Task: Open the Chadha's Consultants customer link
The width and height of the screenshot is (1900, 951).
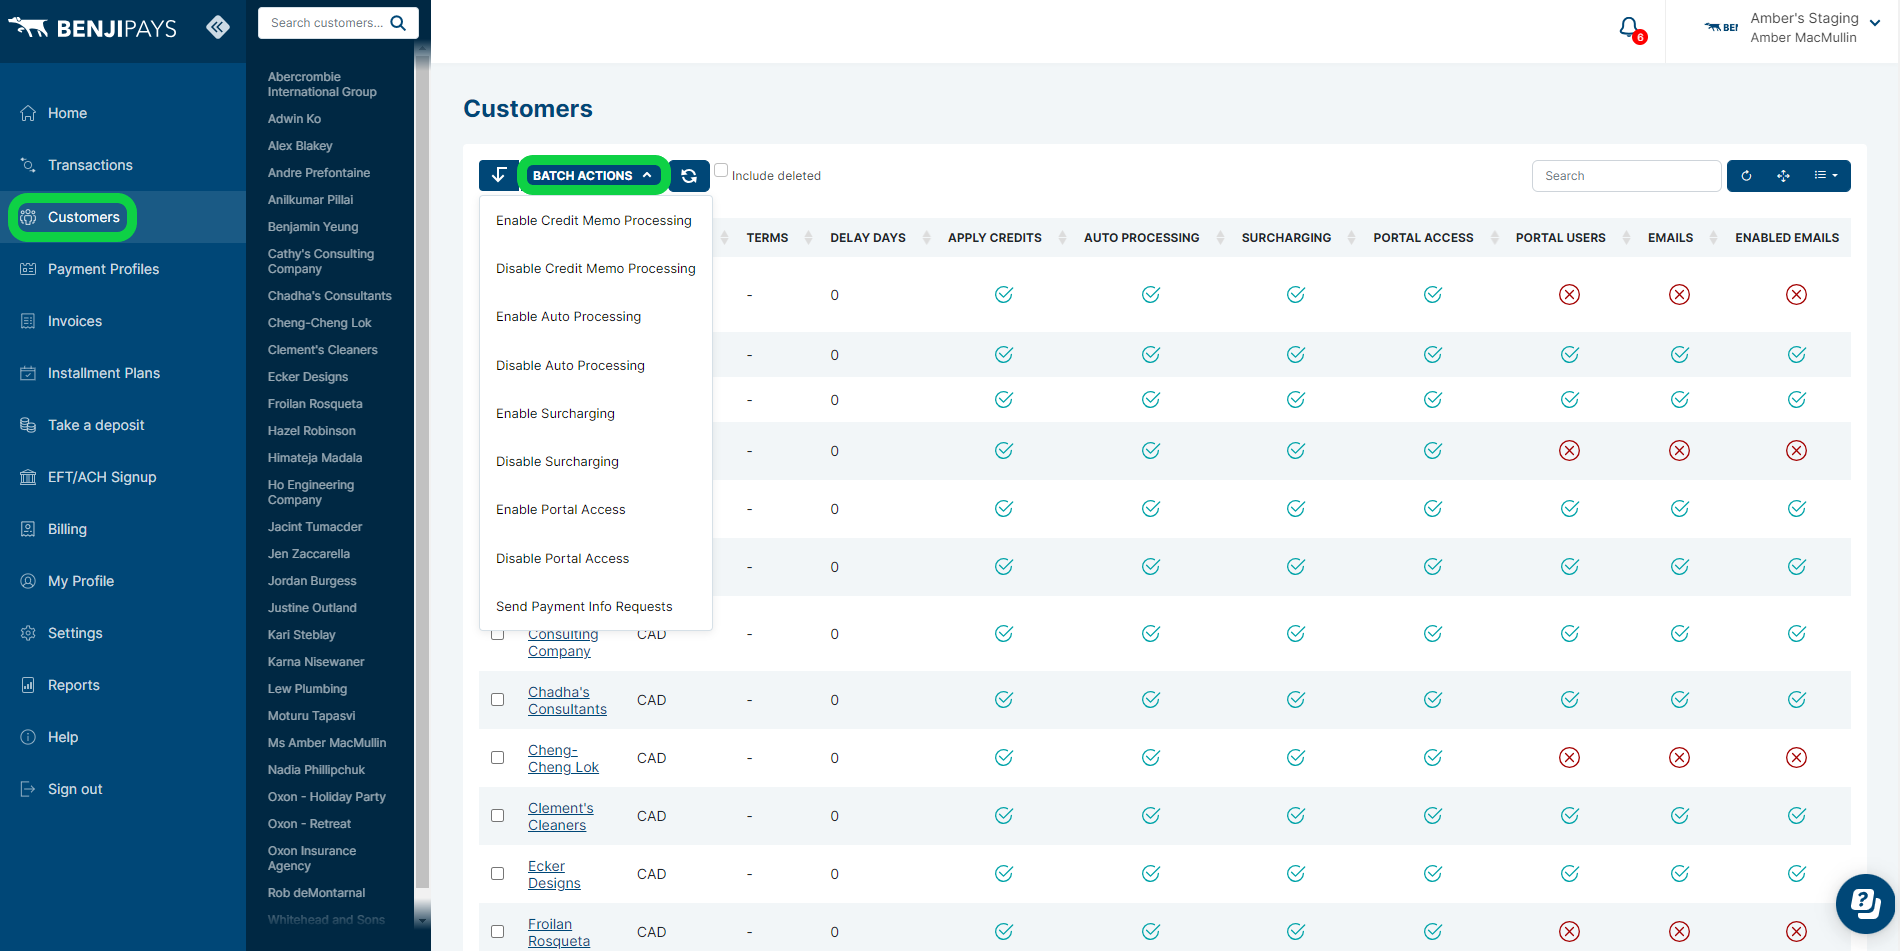Action: 567,700
